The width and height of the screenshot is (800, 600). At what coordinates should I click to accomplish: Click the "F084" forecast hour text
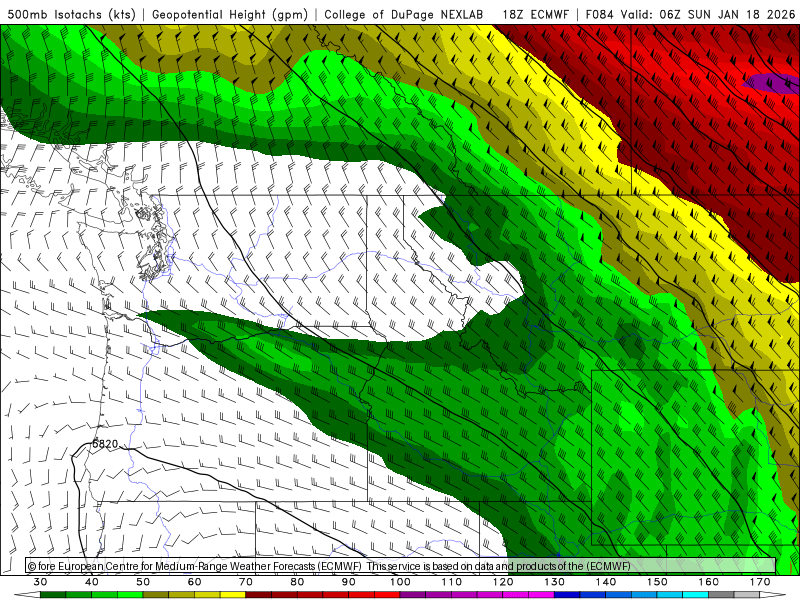pos(599,14)
